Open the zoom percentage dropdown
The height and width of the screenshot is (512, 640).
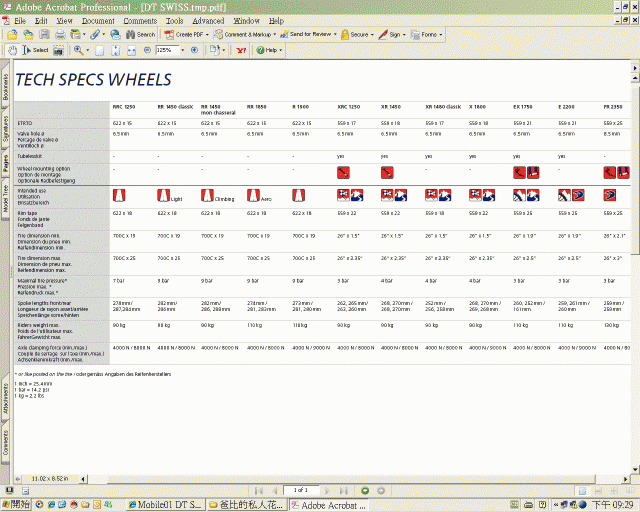182,49
